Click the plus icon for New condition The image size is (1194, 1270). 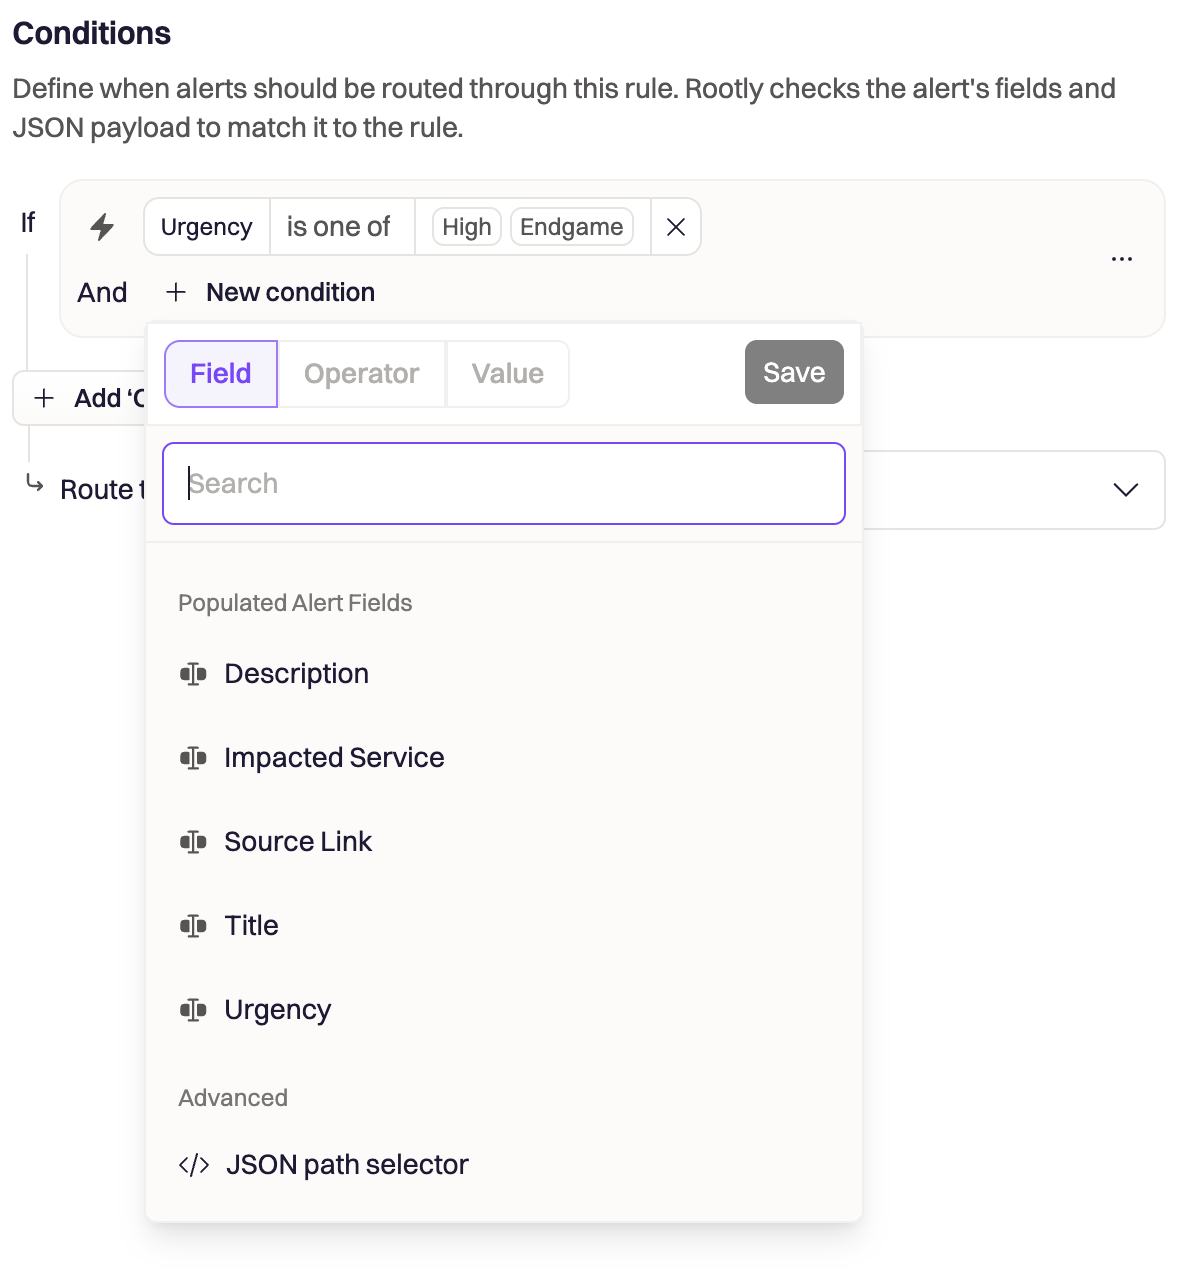[x=176, y=292]
